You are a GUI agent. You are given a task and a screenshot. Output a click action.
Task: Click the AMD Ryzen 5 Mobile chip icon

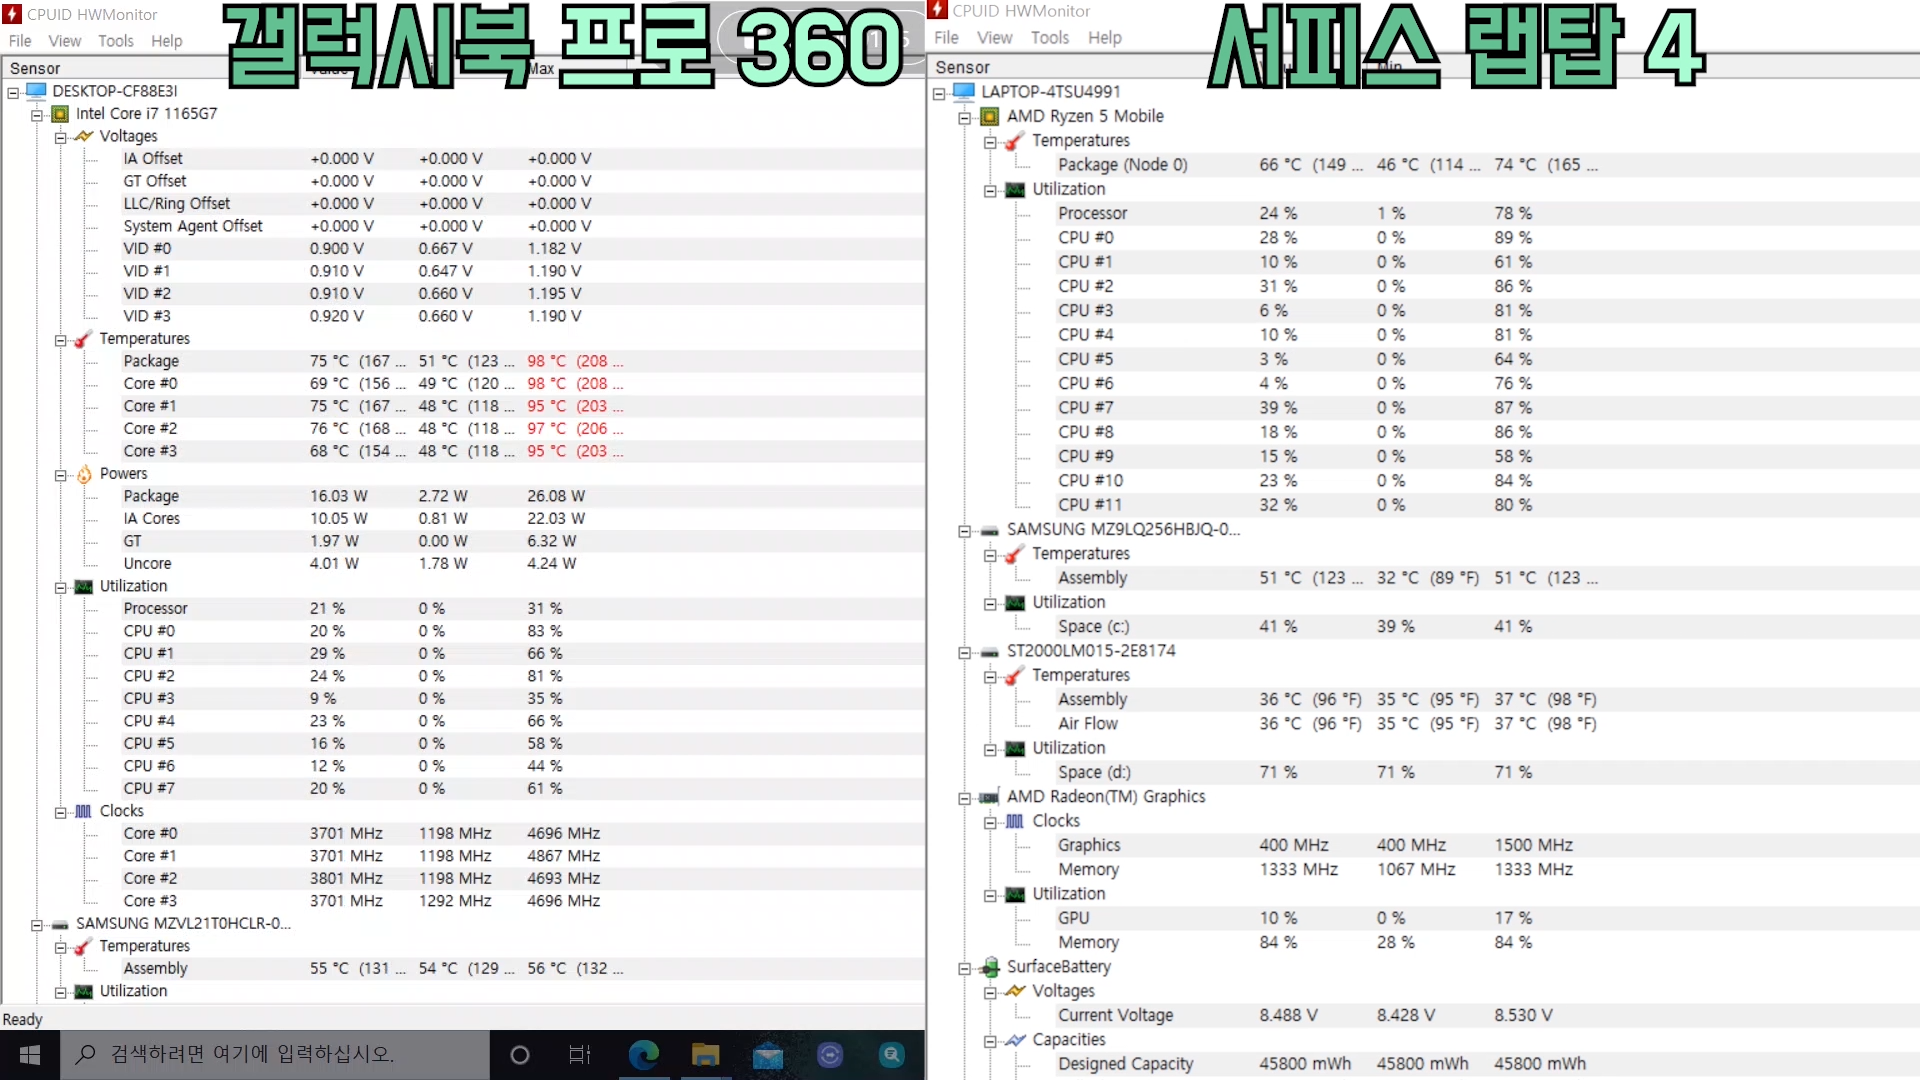click(990, 117)
